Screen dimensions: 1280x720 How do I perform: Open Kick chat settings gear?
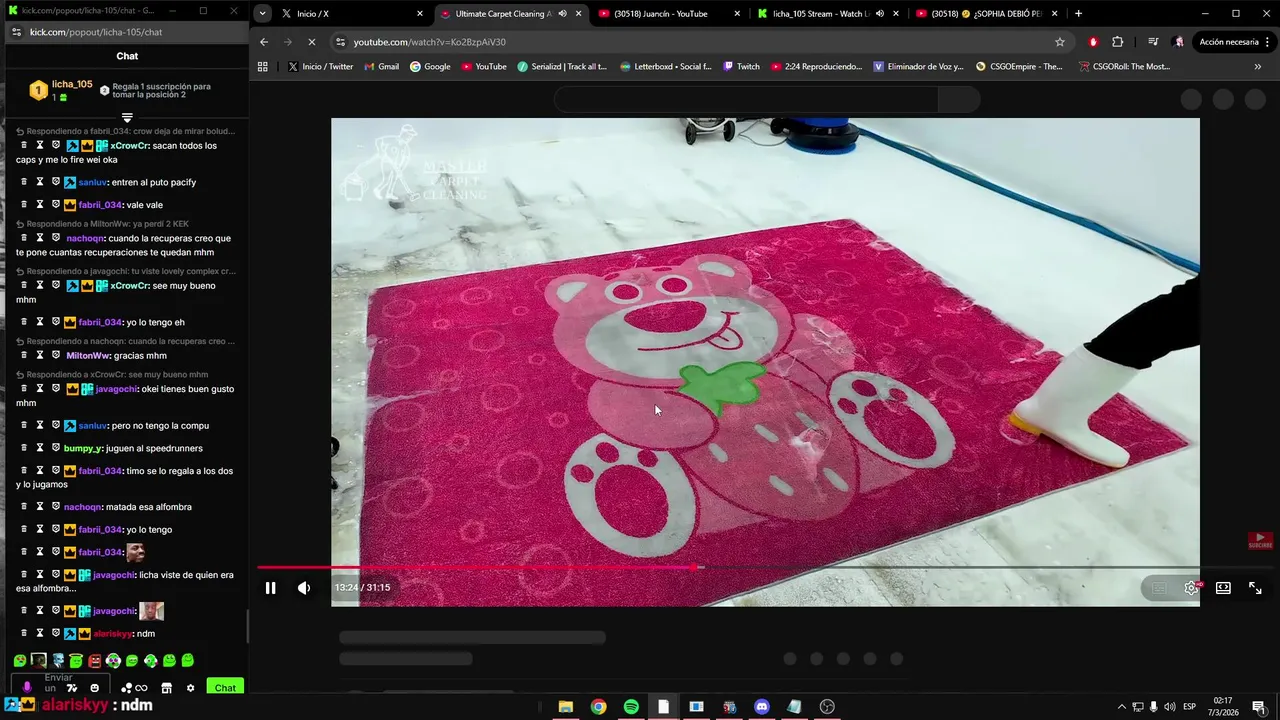(x=190, y=688)
